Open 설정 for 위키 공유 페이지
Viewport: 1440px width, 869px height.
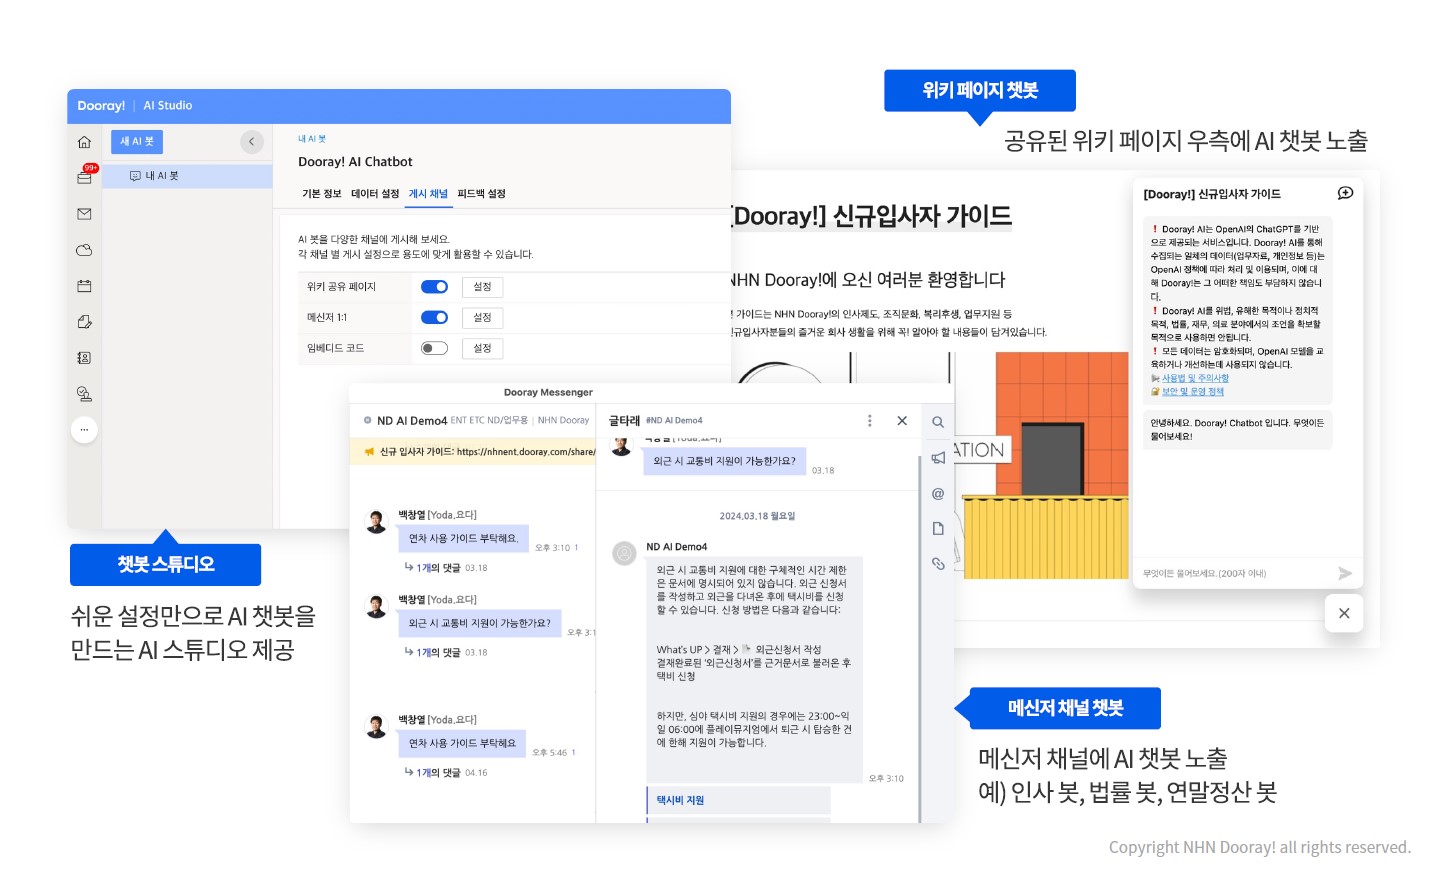click(x=482, y=287)
